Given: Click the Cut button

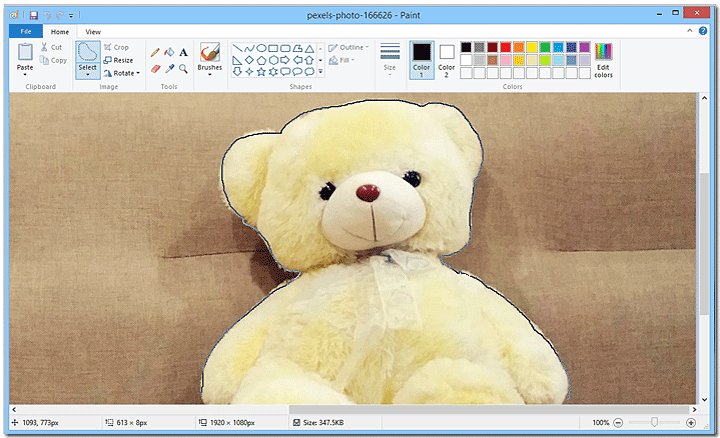Looking at the screenshot, I should 51,47.
